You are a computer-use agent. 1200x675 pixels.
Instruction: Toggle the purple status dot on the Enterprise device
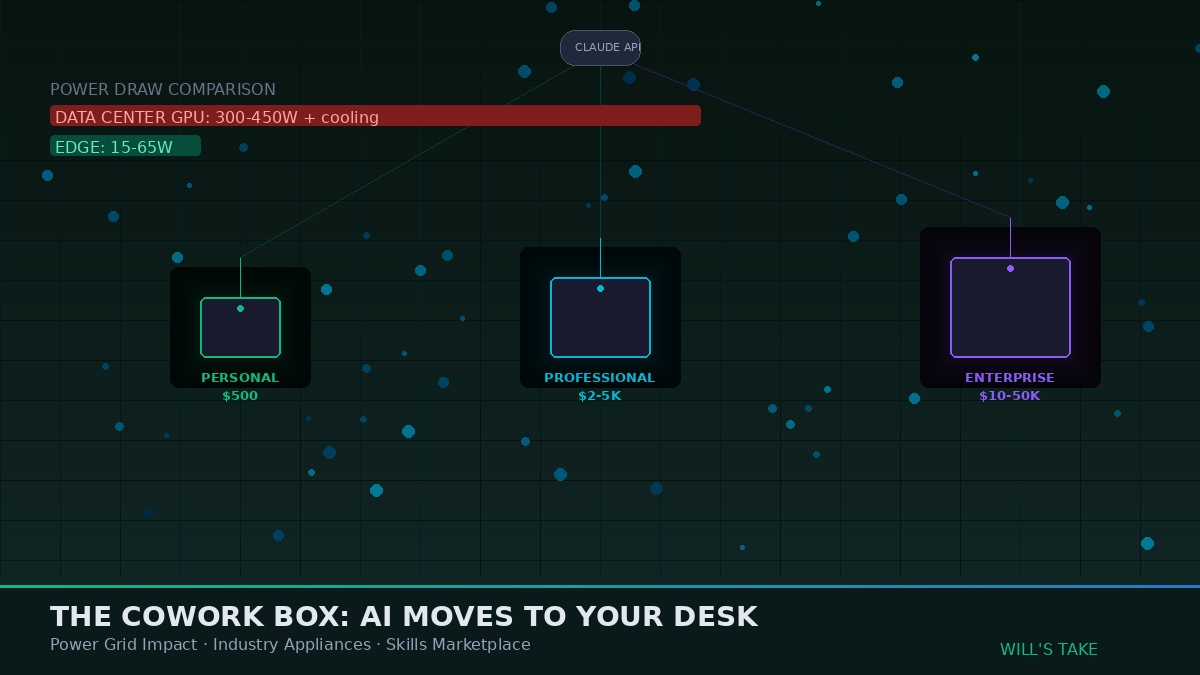tap(1010, 268)
